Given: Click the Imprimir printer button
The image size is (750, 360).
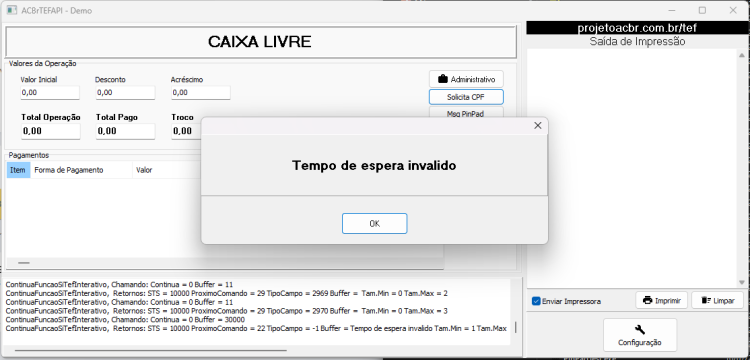Looking at the screenshot, I should pyautogui.click(x=662, y=300).
